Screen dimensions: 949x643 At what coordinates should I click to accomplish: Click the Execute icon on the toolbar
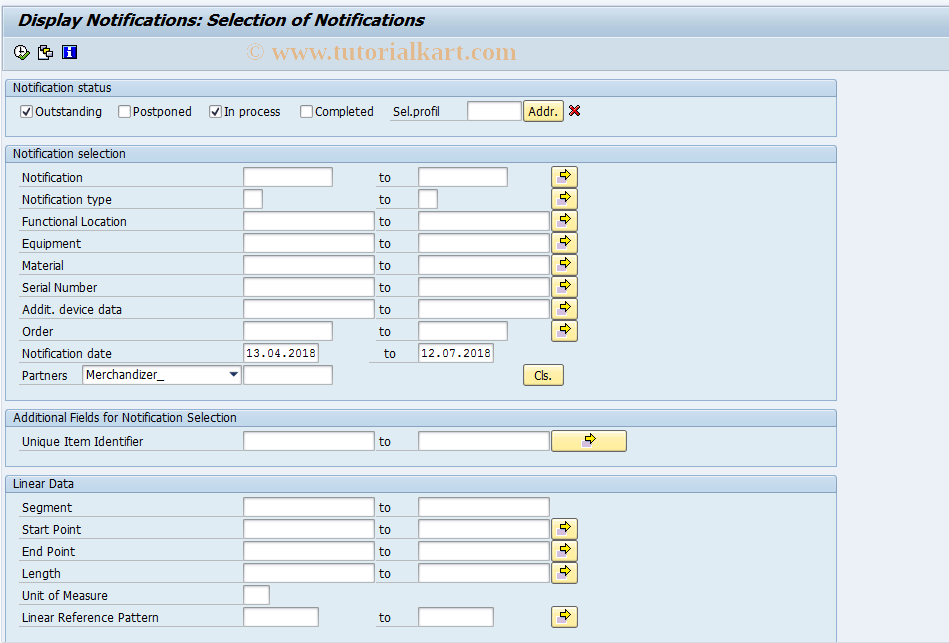[20, 52]
